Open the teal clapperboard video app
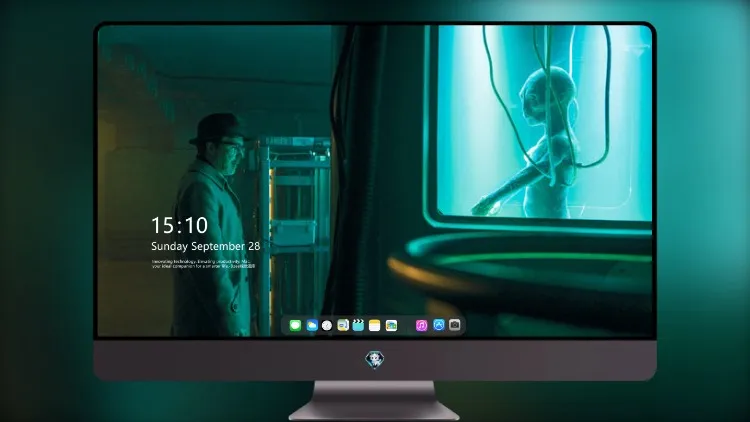The image size is (750, 422). (x=358, y=325)
